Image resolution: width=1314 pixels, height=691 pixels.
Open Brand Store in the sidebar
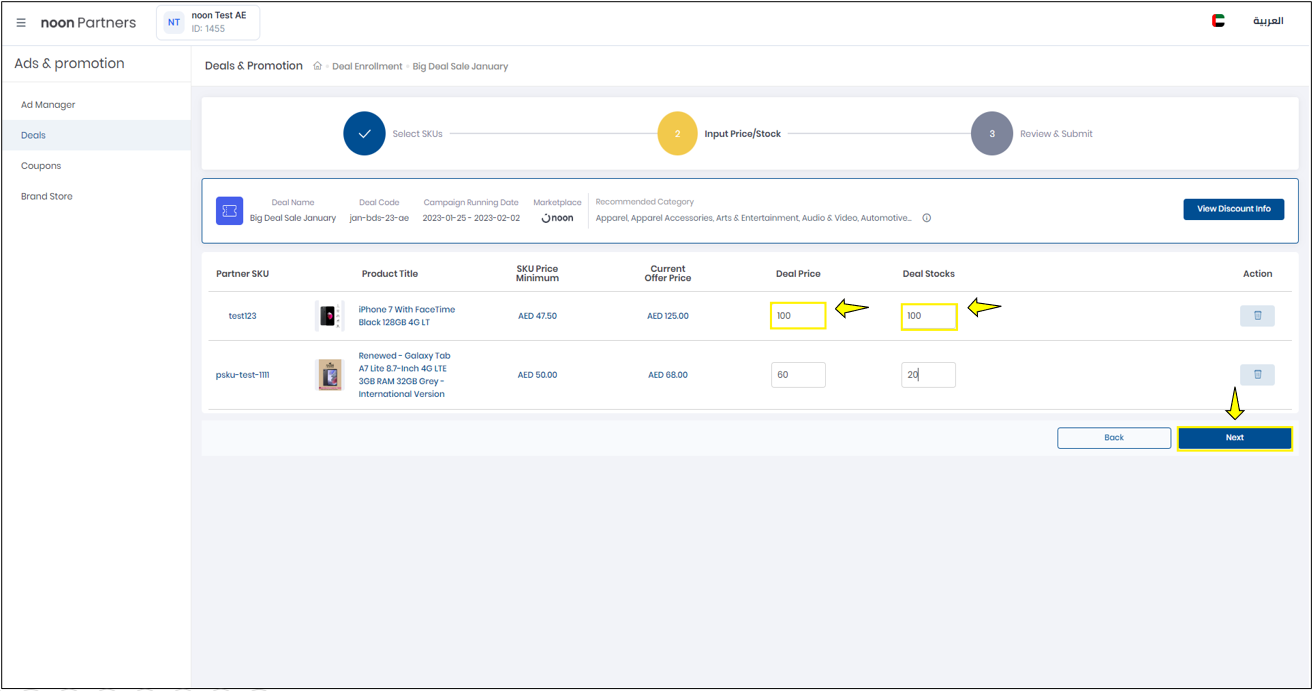click(x=47, y=197)
